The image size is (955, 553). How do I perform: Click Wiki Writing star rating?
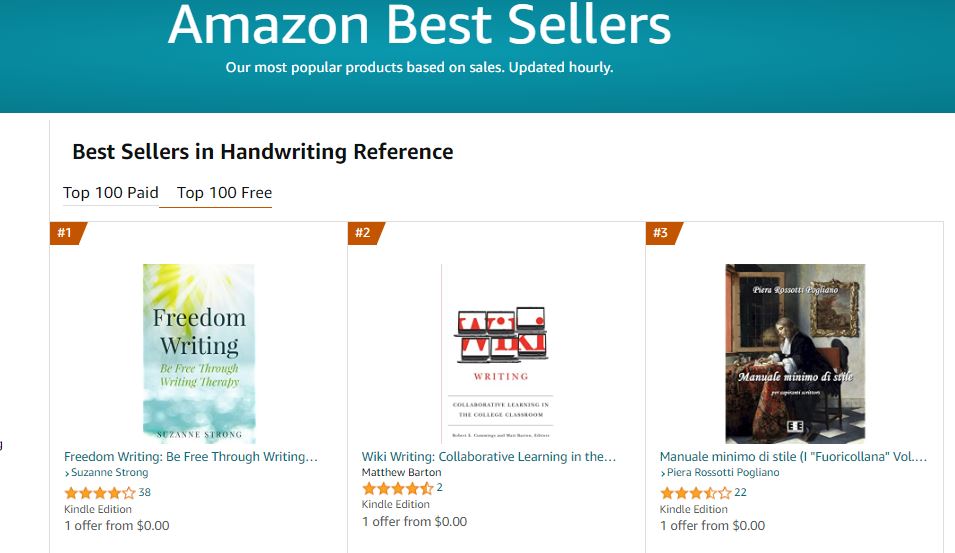[397, 488]
